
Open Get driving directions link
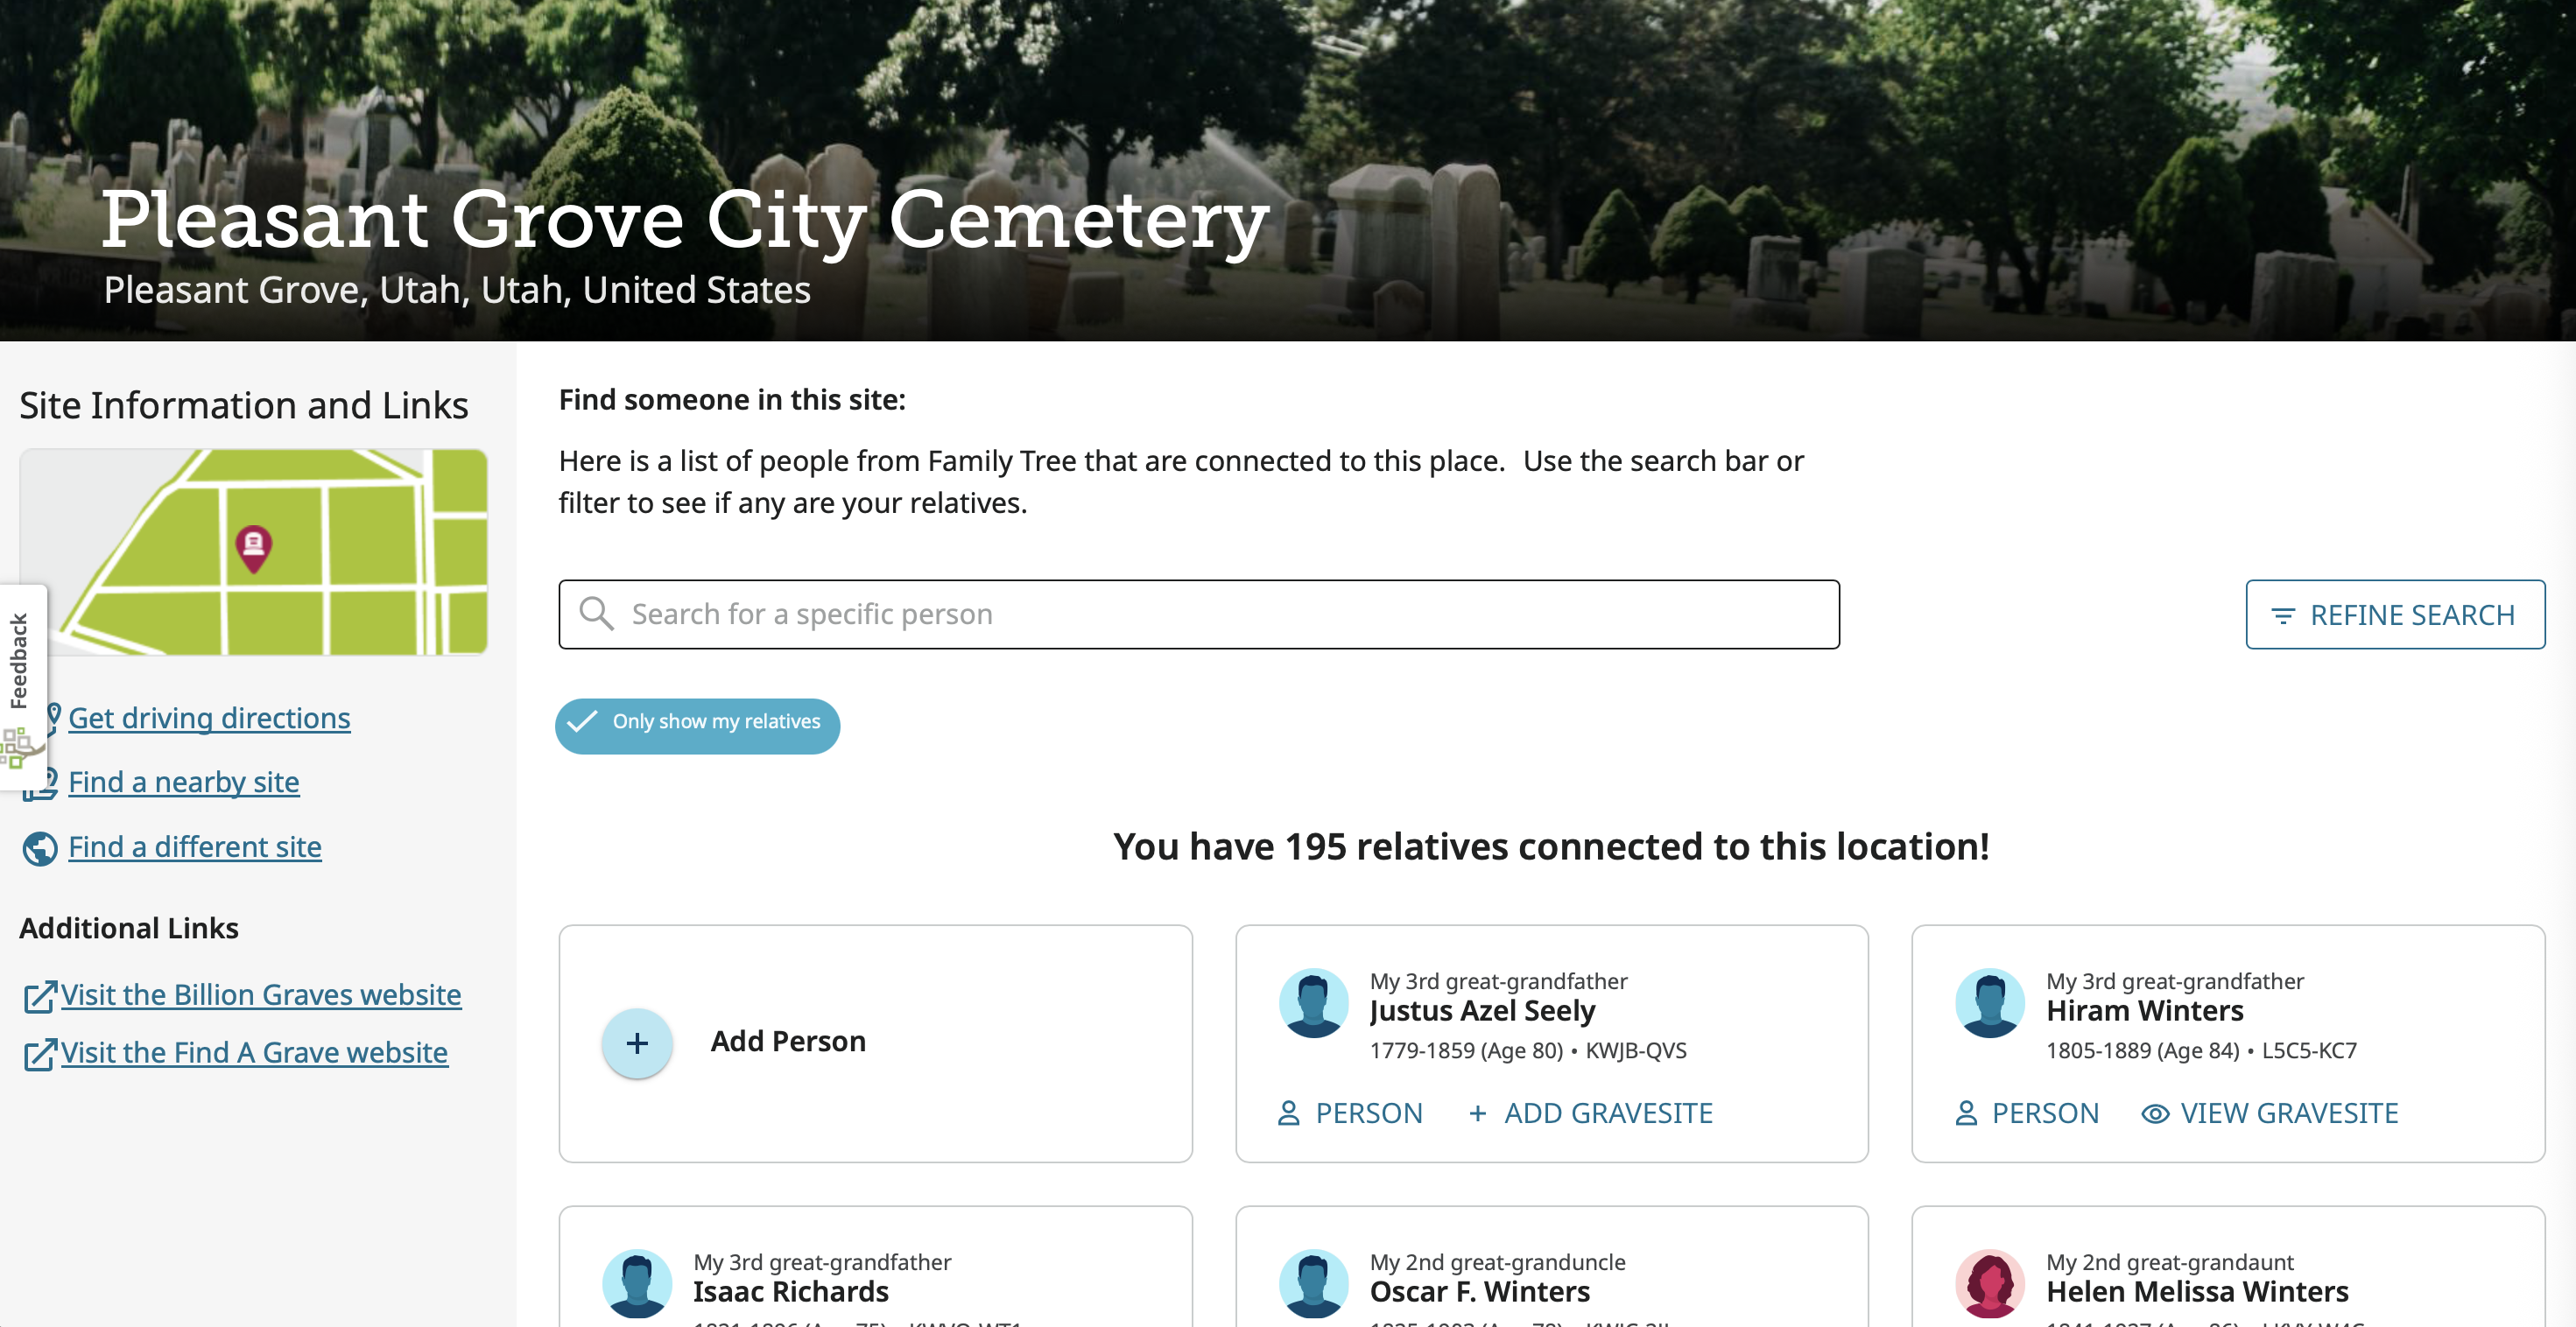[209, 718]
